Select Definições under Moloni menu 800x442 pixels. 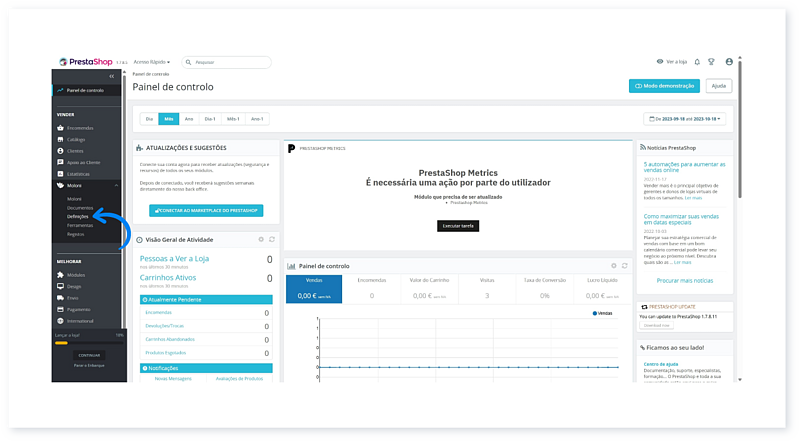(x=78, y=216)
